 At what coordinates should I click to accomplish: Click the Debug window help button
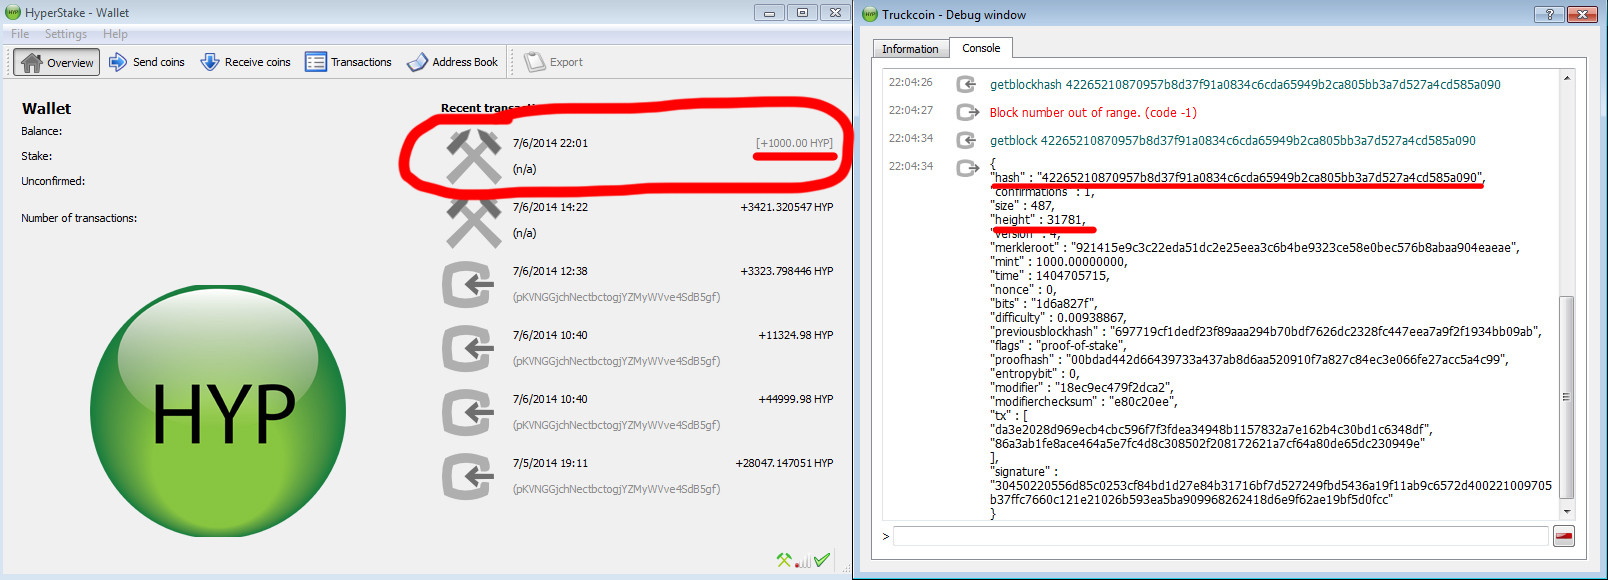point(1549,14)
